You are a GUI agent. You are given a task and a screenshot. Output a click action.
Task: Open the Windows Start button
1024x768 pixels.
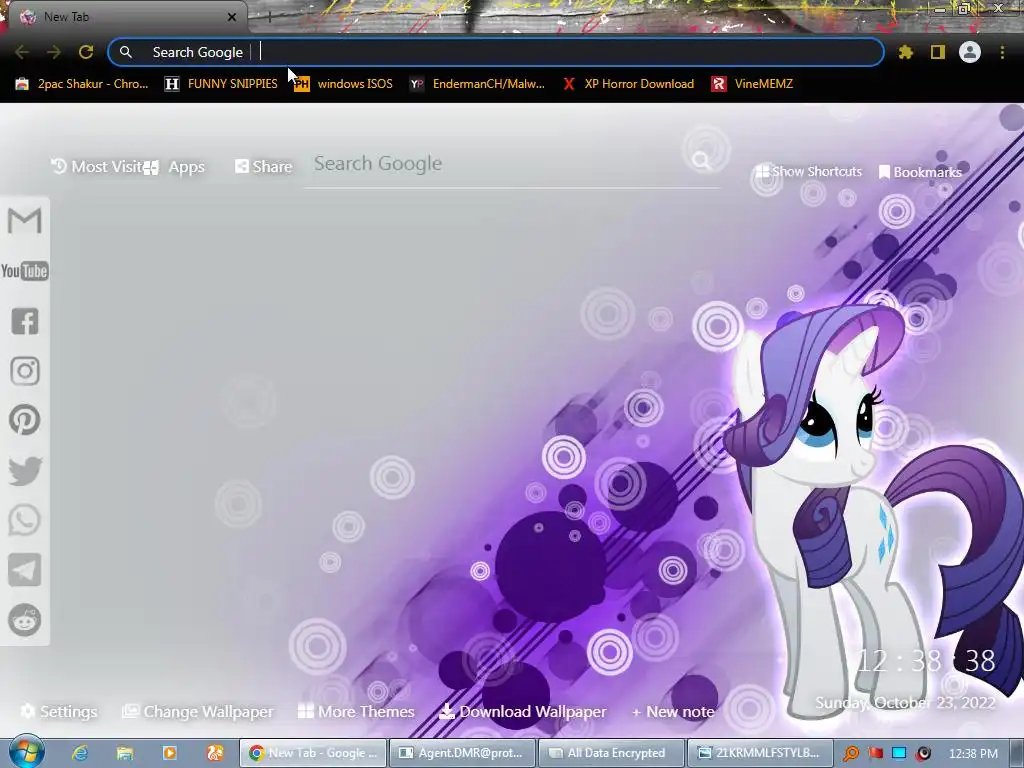coord(26,752)
